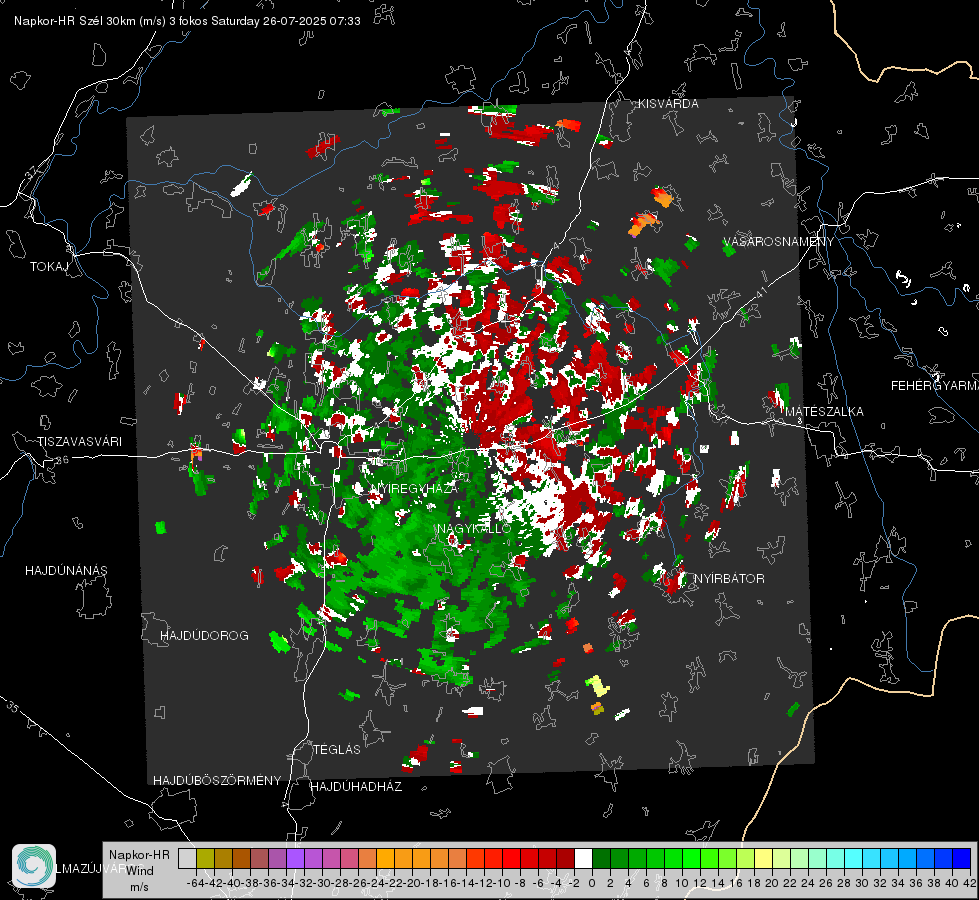Screen dimensions: 979x900
Task: Select the bright green swatch between 10 and 12
Action: pos(691,858)
